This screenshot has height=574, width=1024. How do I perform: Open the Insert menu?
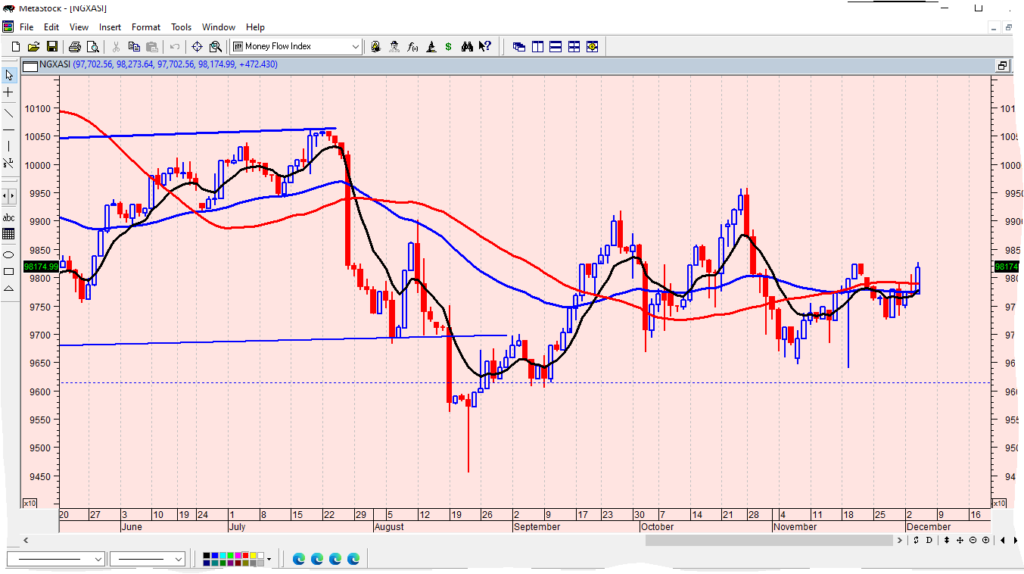pos(109,27)
